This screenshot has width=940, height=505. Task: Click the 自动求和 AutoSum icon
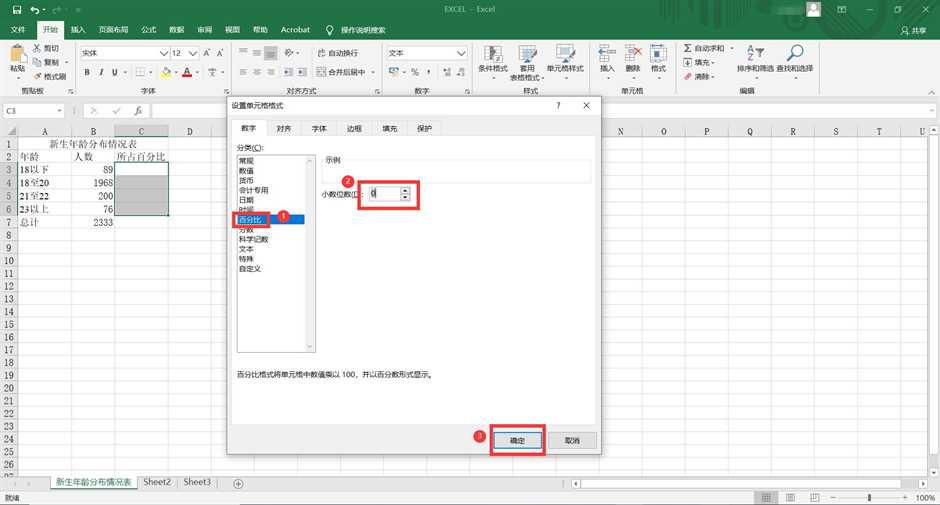[689, 48]
